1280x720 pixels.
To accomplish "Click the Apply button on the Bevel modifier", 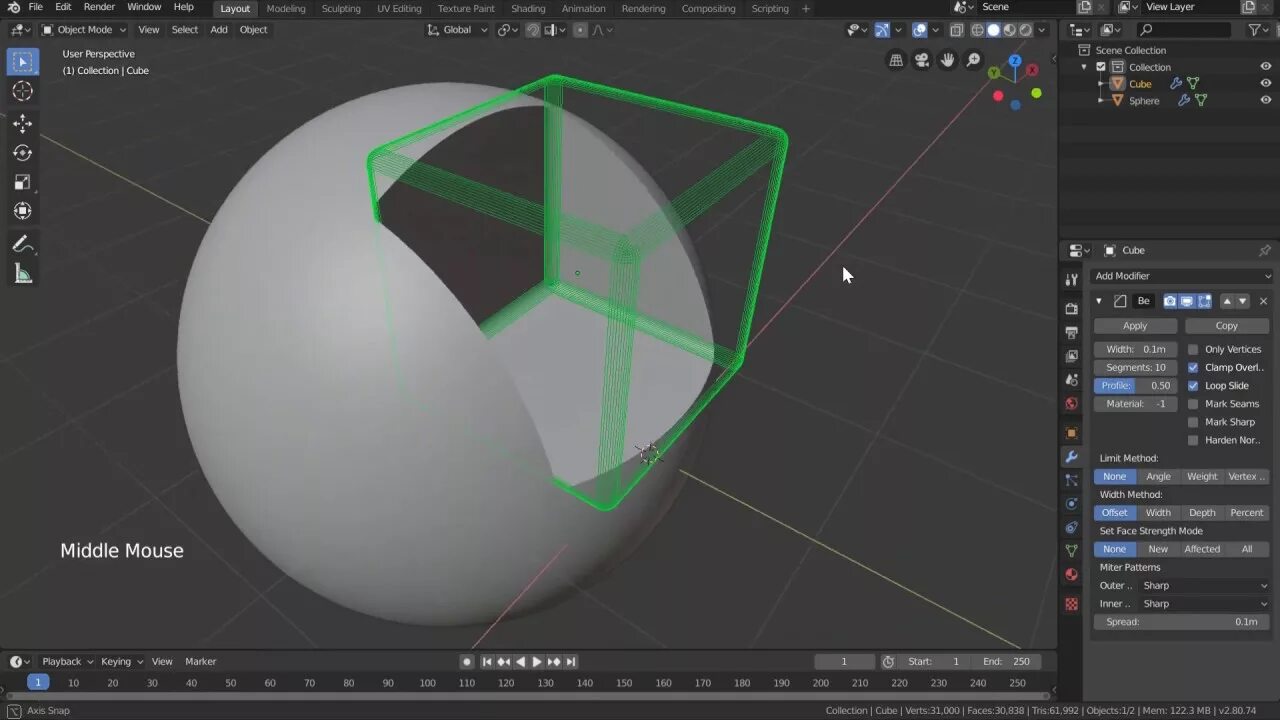I will pyautogui.click(x=1134, y=325).
